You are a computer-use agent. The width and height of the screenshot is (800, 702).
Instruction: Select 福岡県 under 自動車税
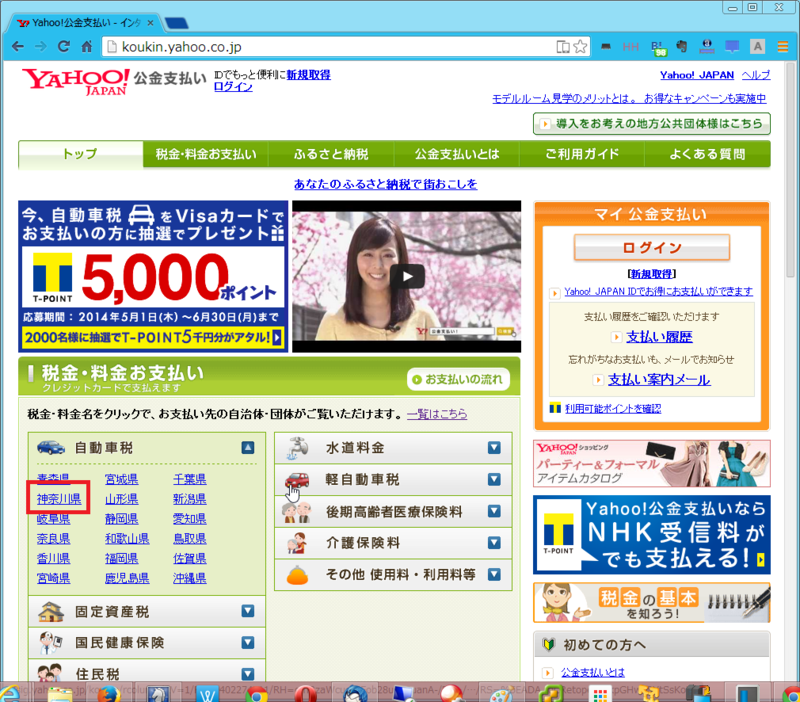pyautogui.click(x=121, y=558)
